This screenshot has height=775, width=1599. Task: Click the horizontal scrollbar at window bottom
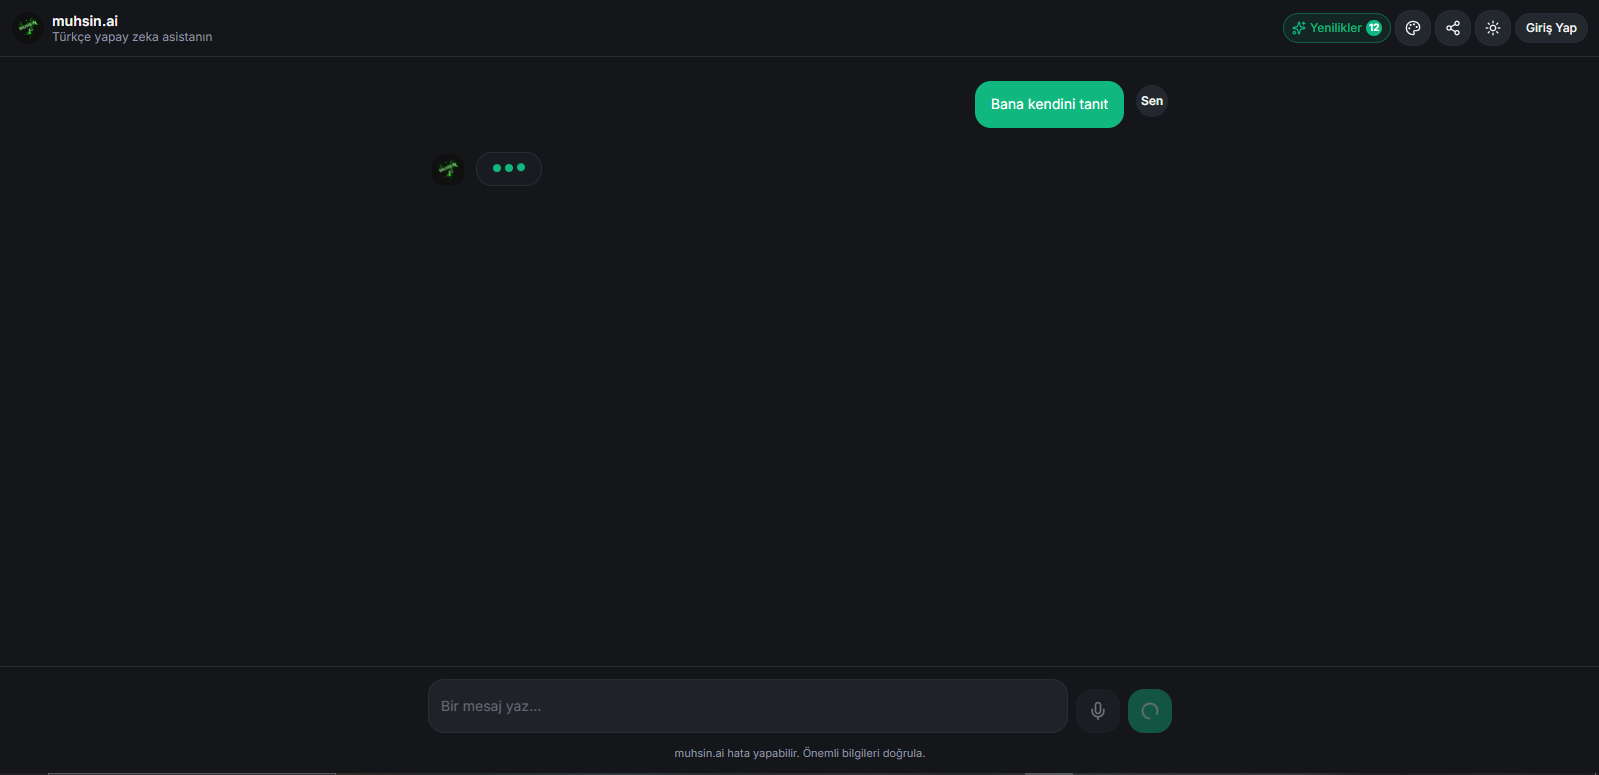pos(192,773)
